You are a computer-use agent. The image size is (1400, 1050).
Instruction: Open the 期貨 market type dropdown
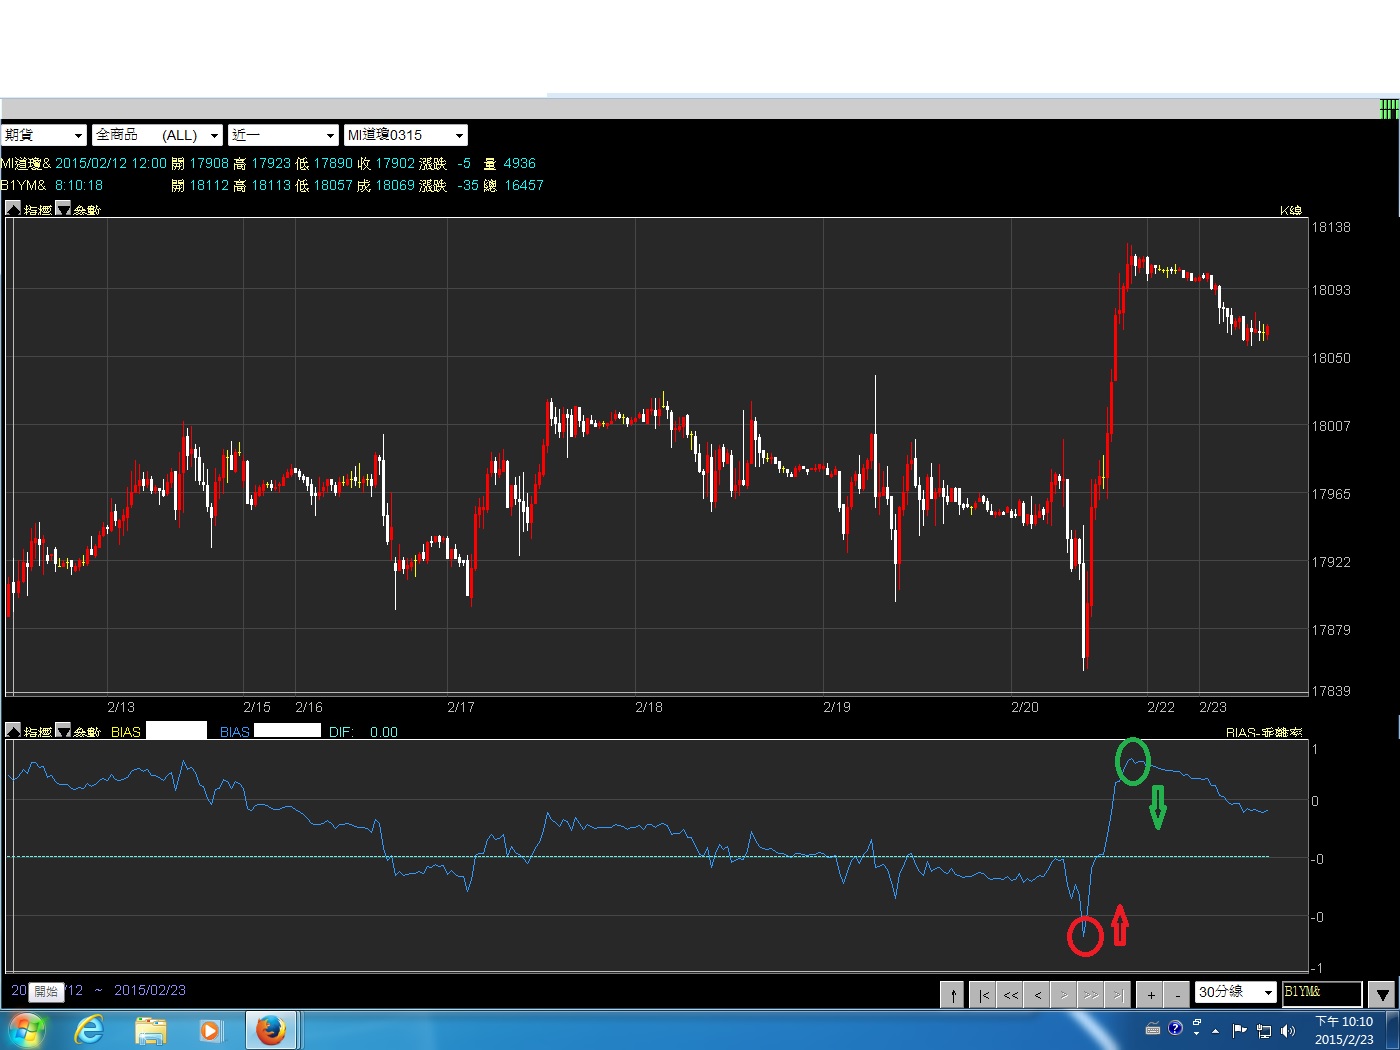tap(44, 135)
